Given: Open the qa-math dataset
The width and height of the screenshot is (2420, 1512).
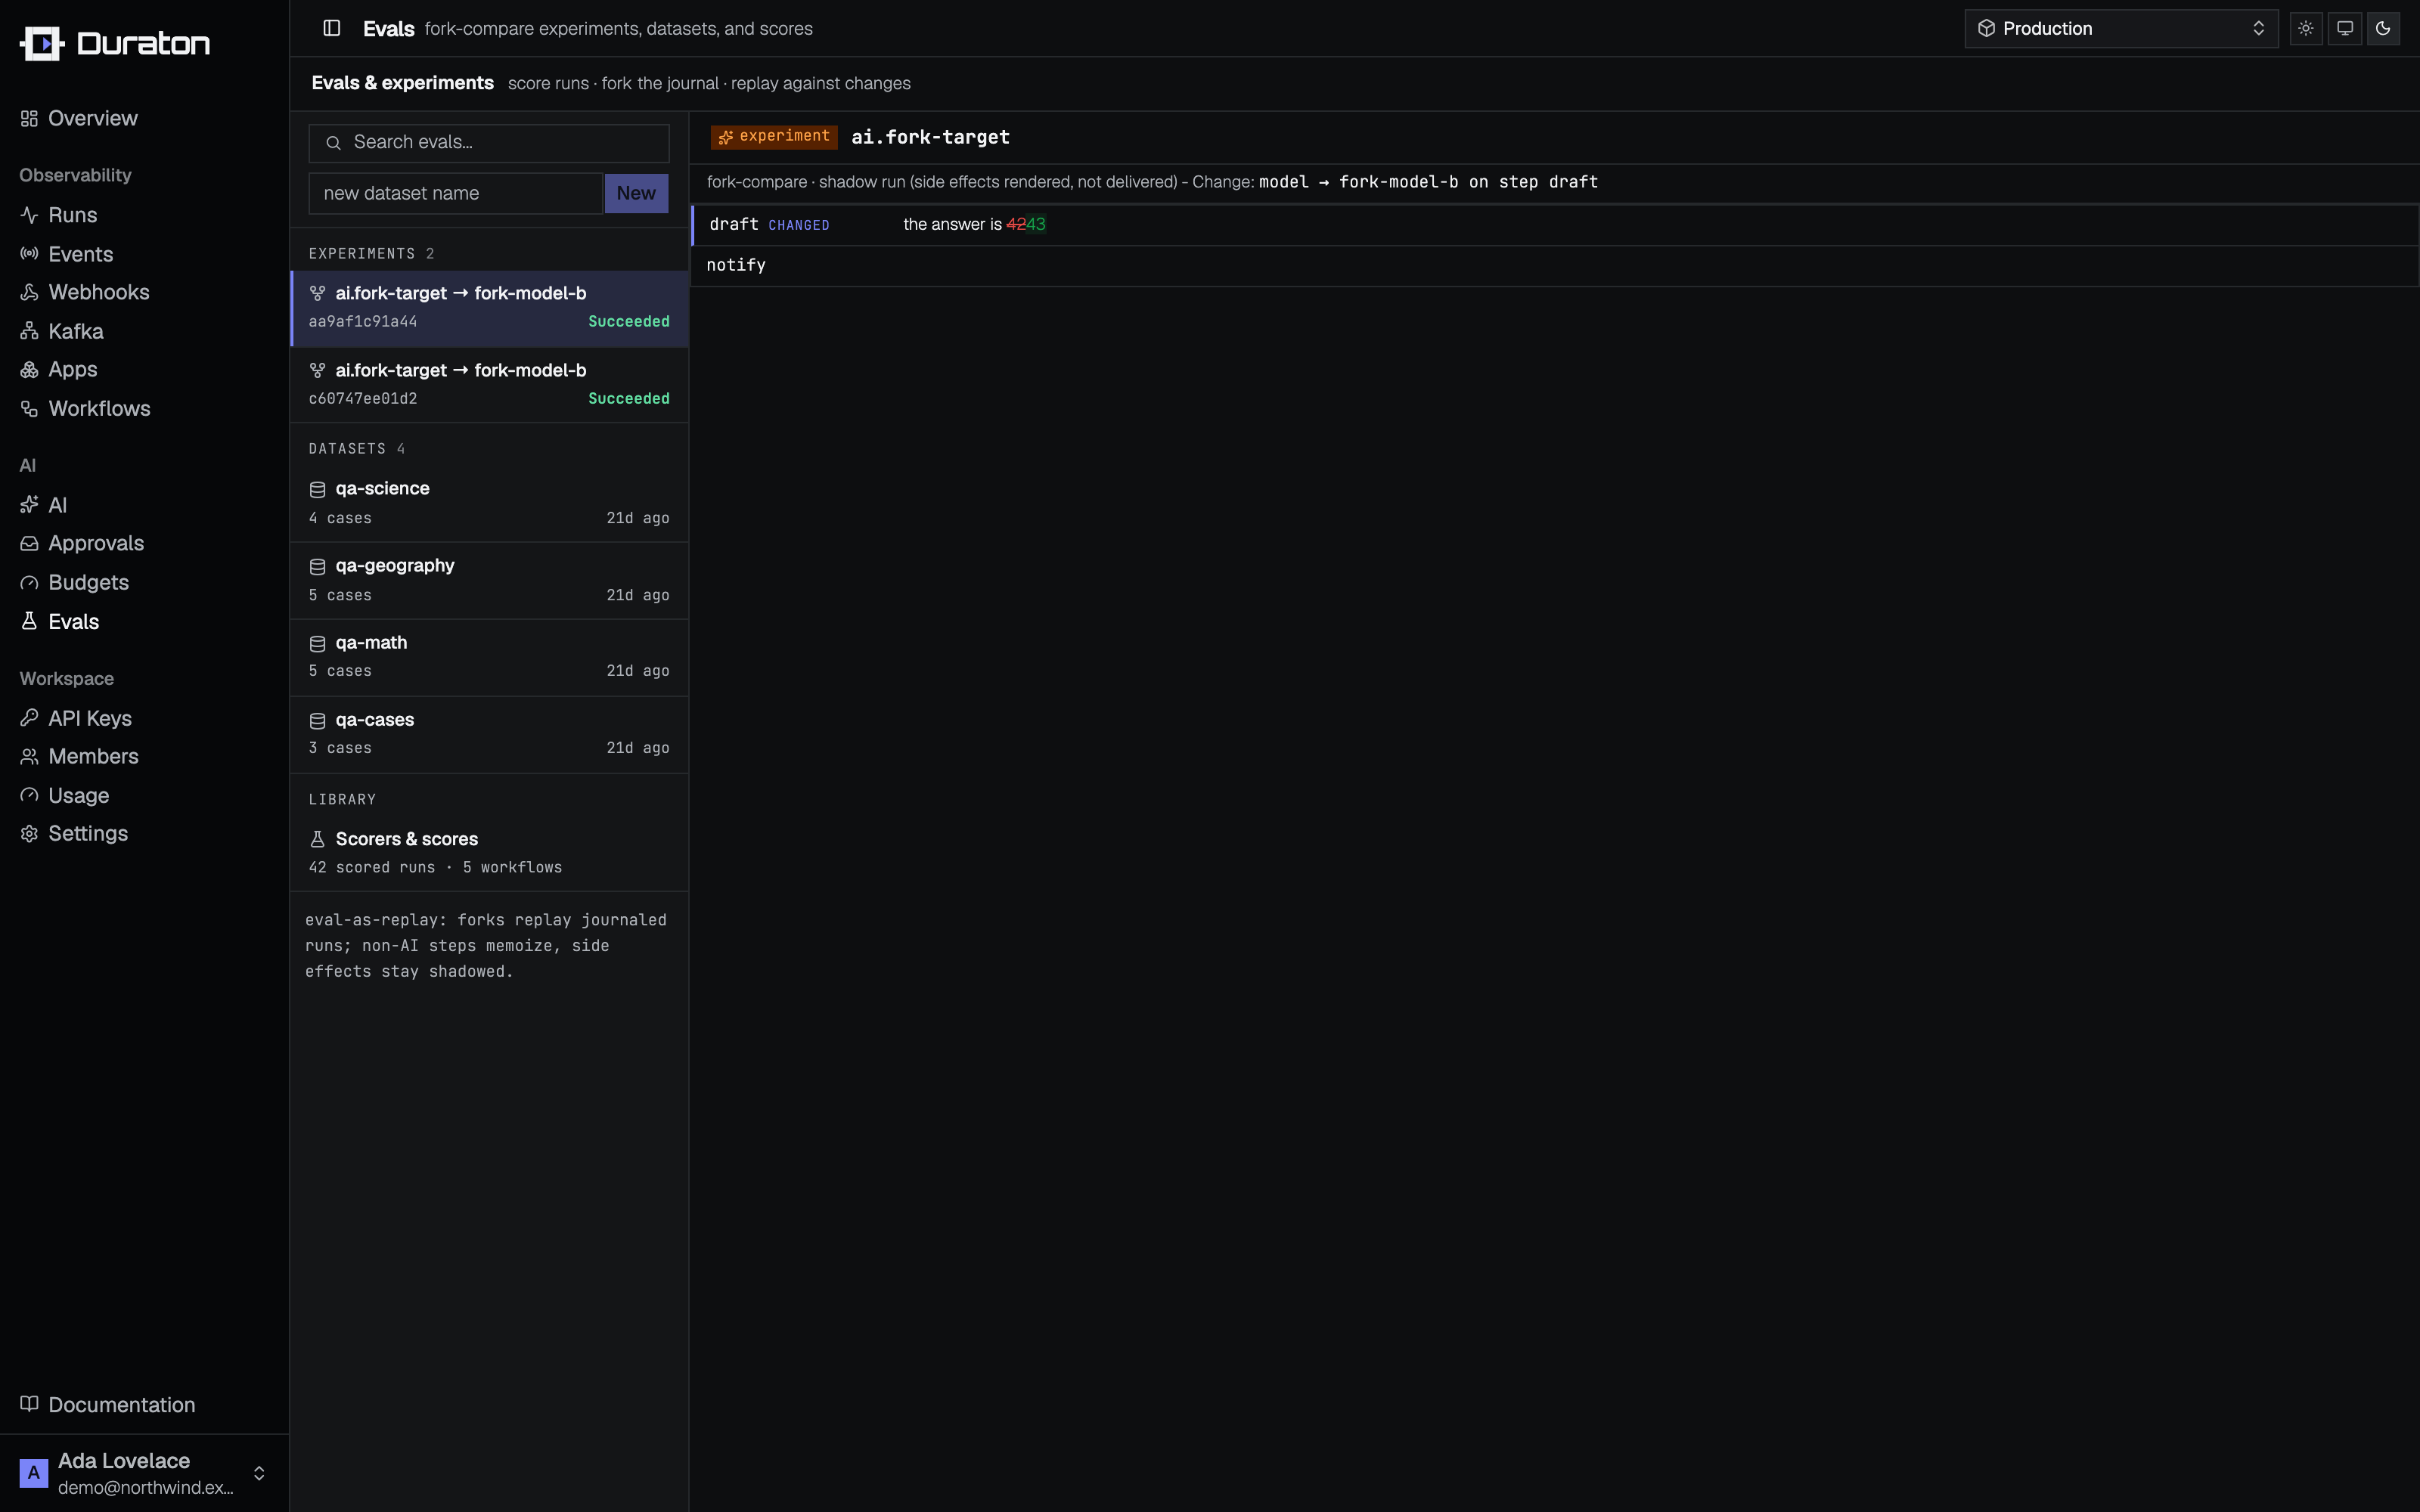Looking at the screenshot, I should (x=489, y=657).
